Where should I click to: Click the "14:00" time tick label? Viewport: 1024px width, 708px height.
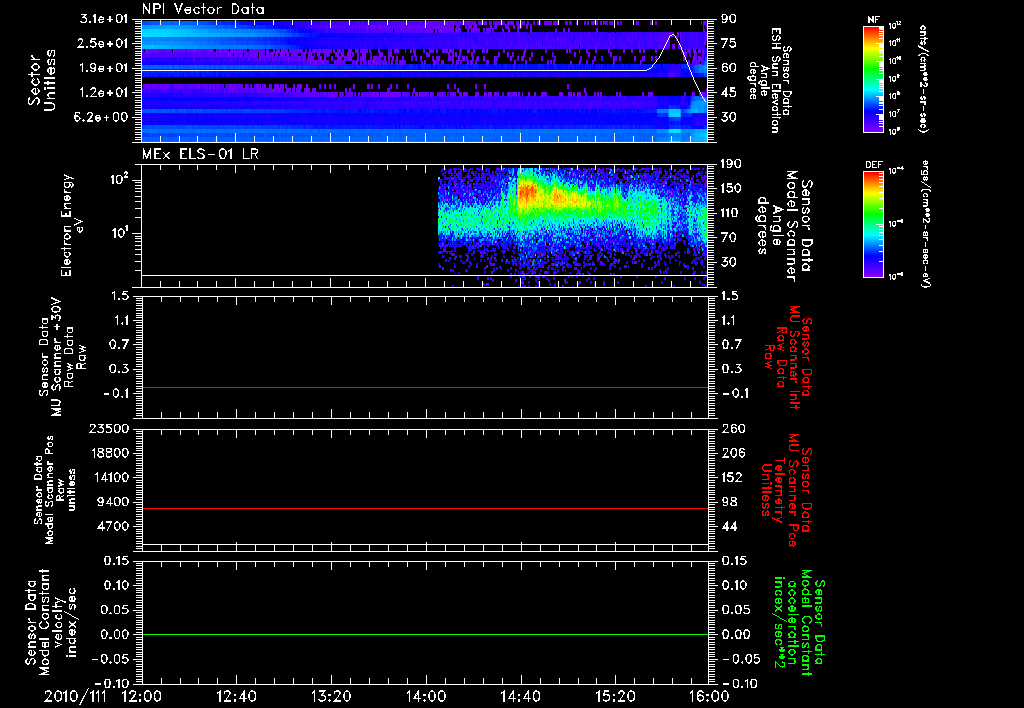tap(426, 696)
